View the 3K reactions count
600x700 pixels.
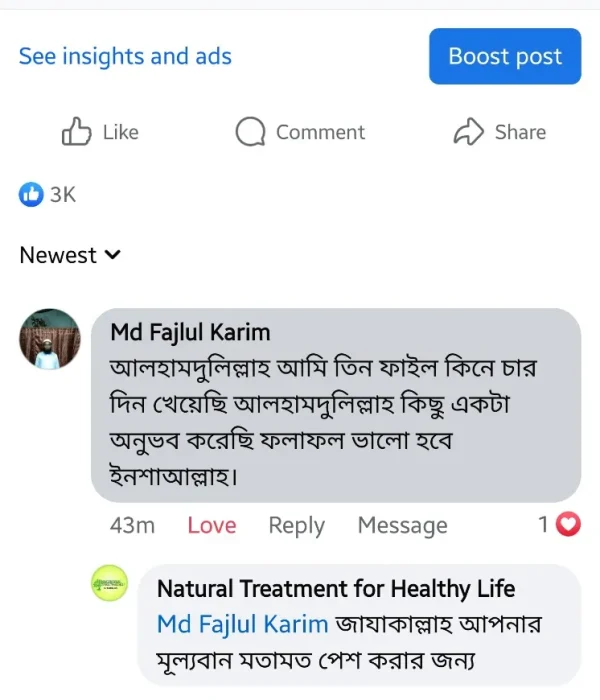point(62,194)
